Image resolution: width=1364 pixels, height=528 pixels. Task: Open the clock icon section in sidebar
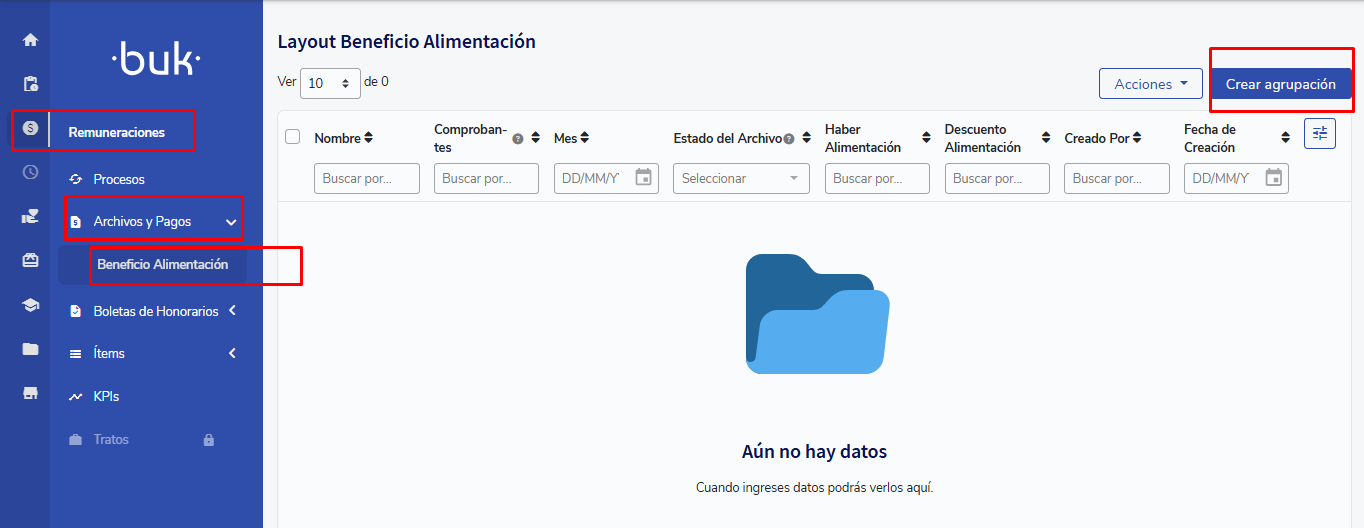tap(30, 172)
